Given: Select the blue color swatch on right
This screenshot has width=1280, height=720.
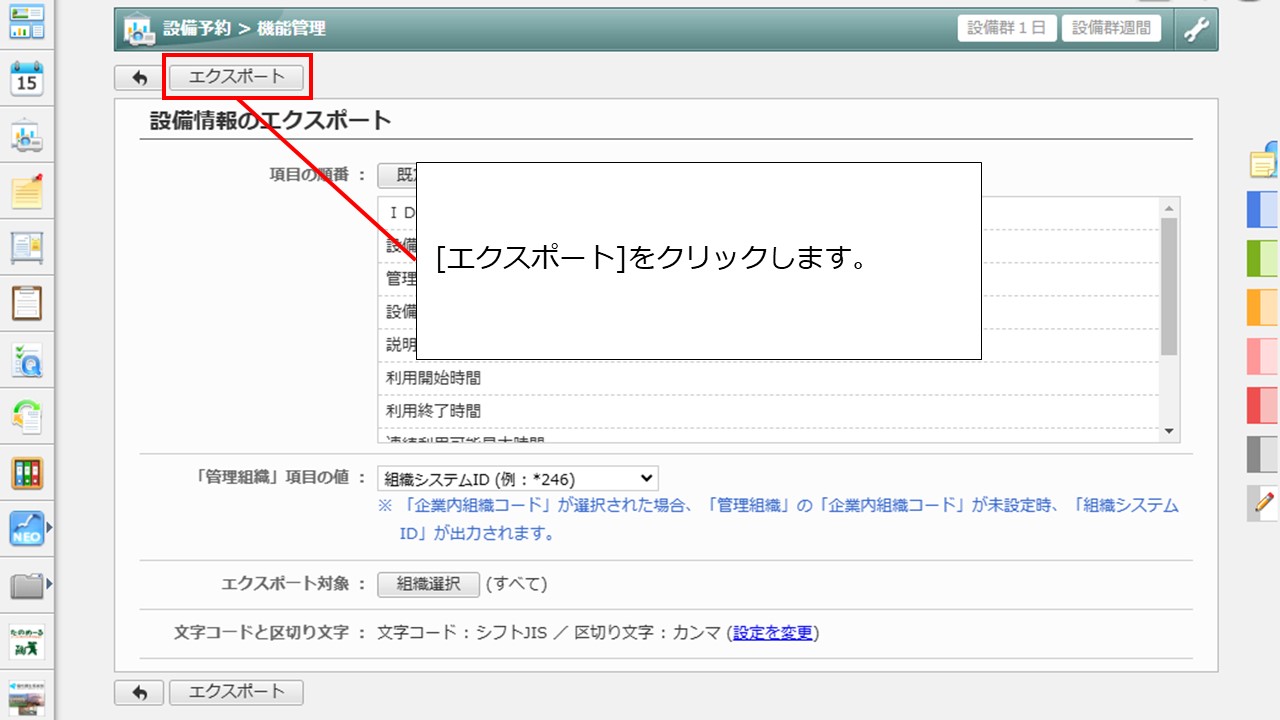Looking at the screenshot, I should point(1263,210).
